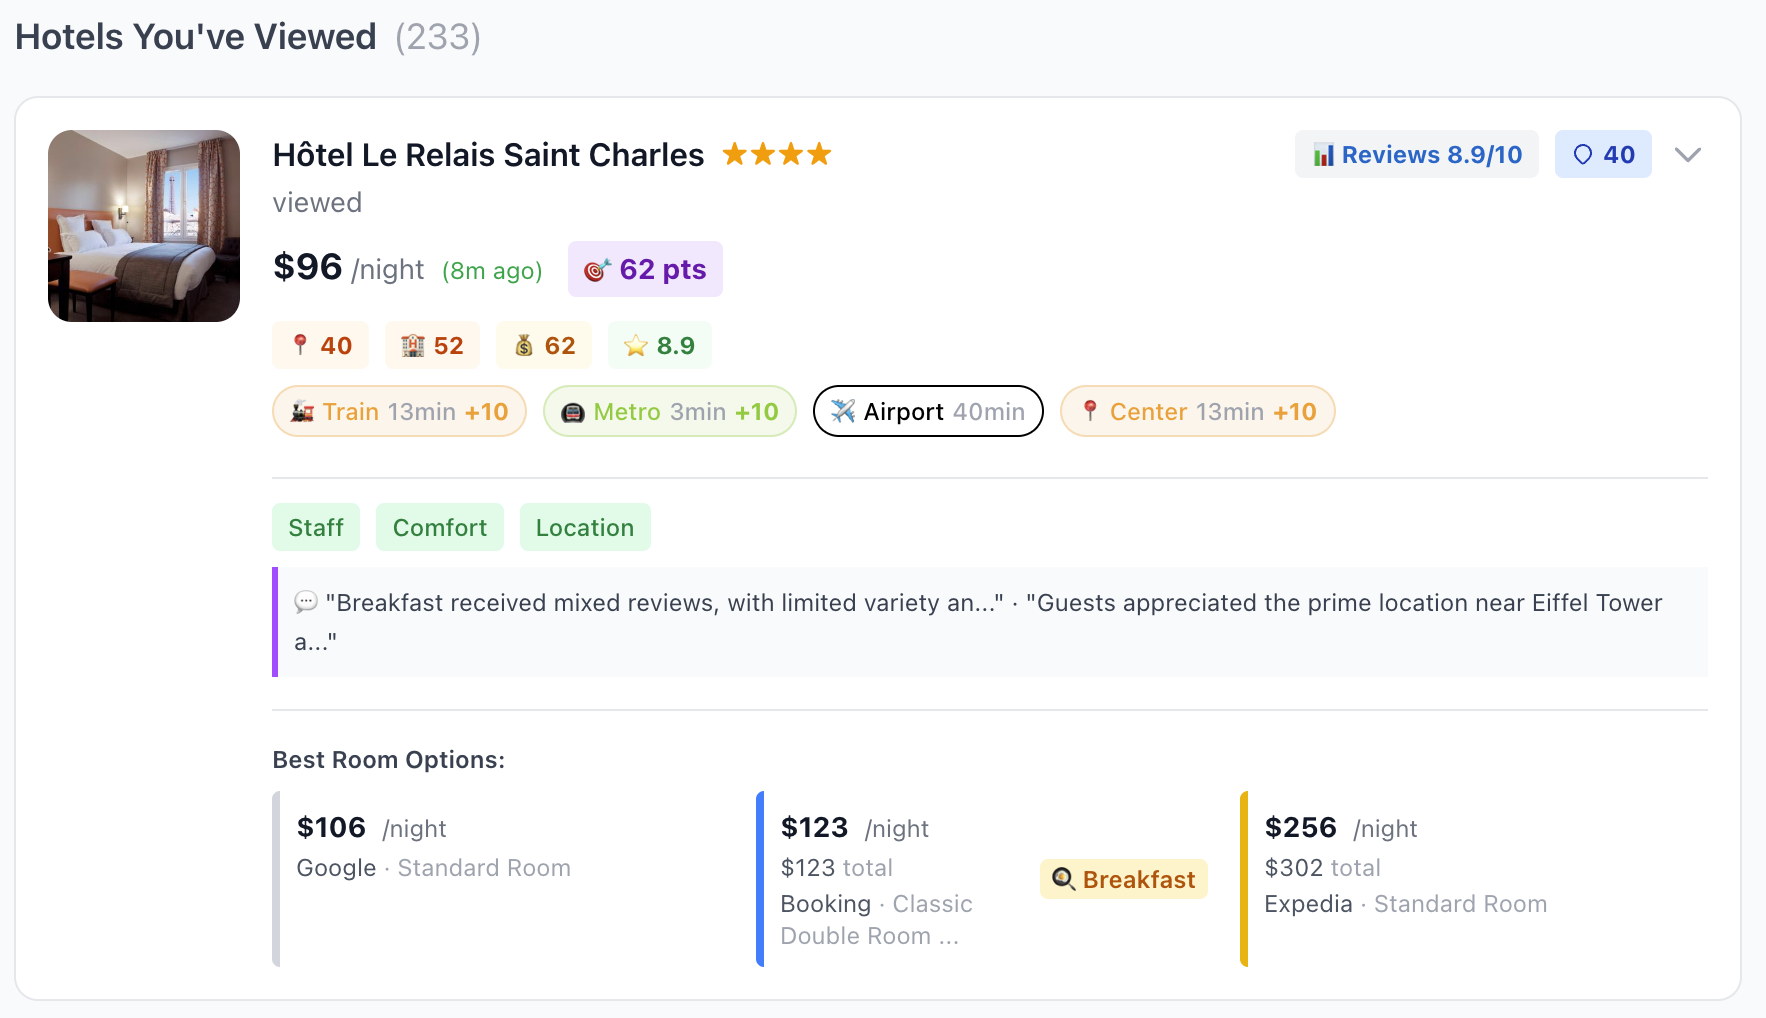1766x1018 pixels.
Task: Click the Breakfast search badge
Action: click(x=1123, y=879)
